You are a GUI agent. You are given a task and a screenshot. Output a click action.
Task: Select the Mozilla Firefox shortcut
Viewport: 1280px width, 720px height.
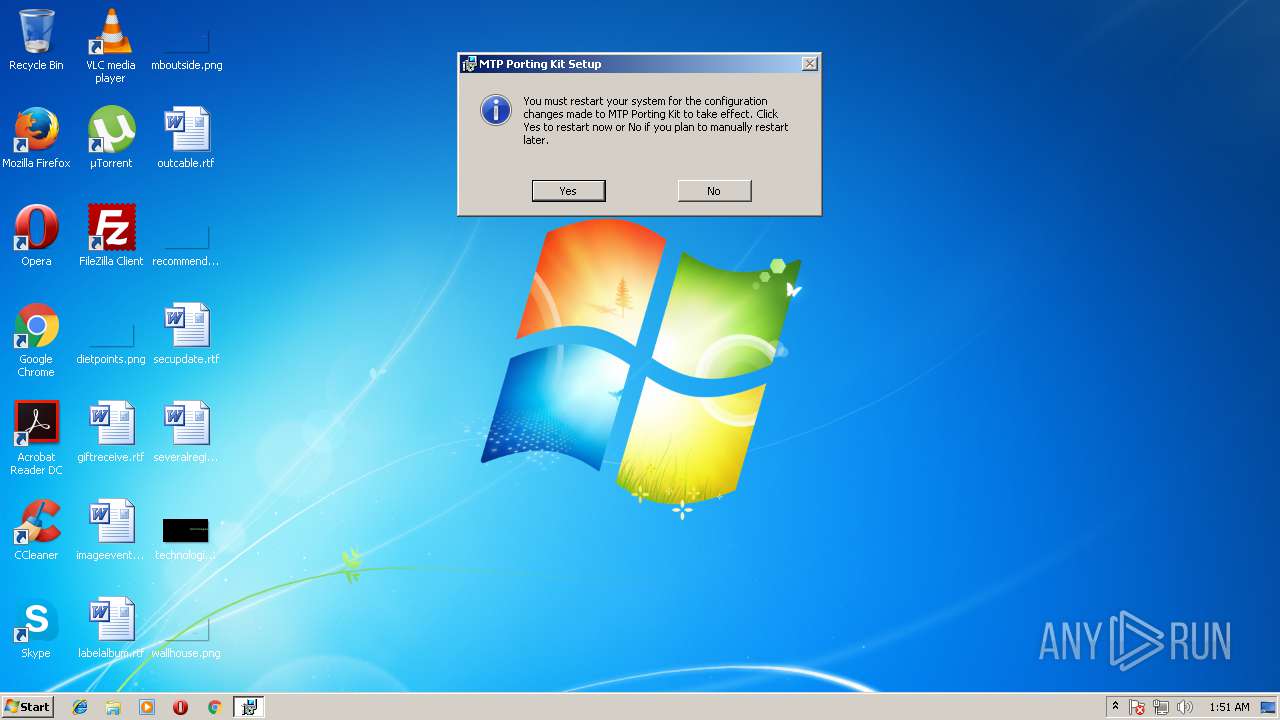36,138
